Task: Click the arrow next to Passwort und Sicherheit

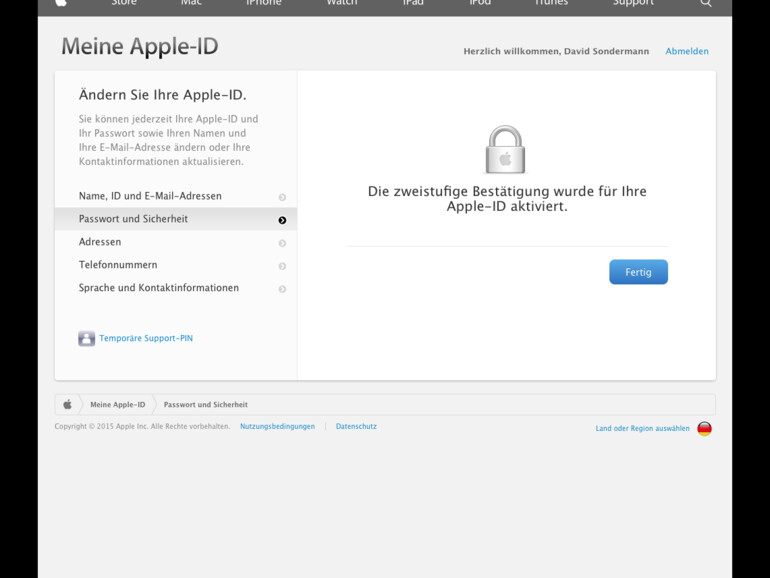Action: 282,220
